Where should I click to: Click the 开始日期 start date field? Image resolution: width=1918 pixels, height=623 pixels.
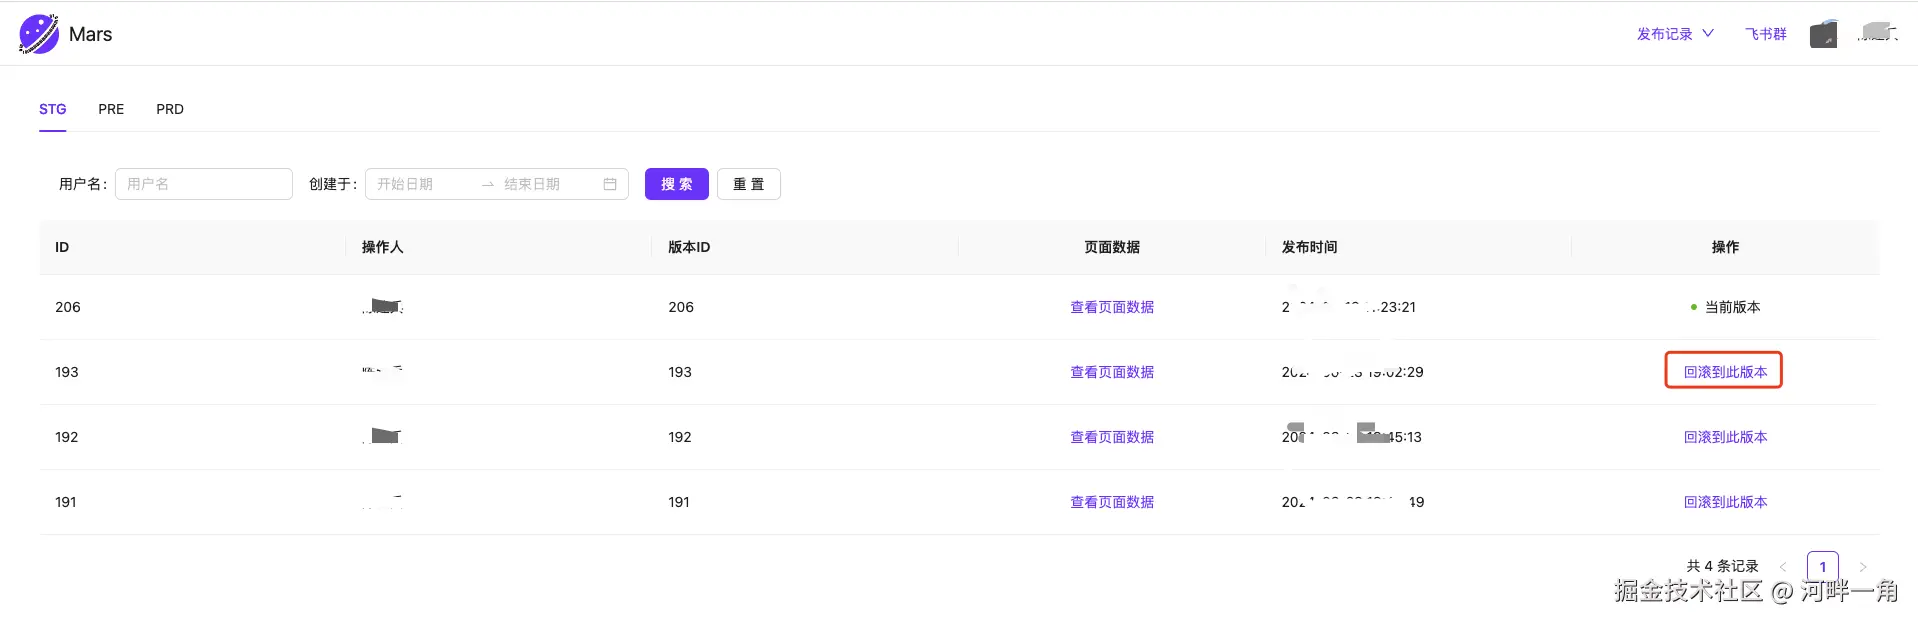[x=420, y=184]
